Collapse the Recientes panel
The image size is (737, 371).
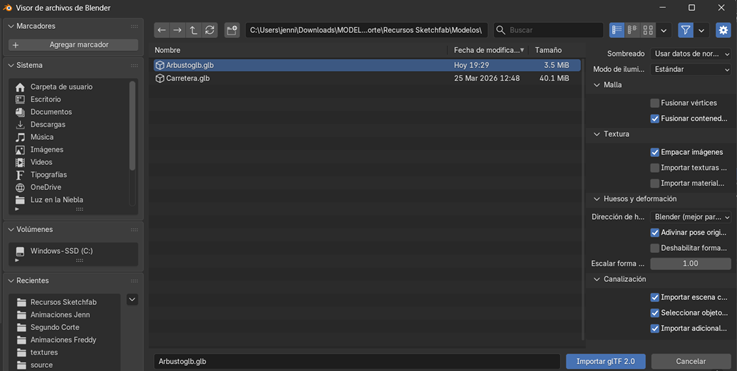coord(11,281)
